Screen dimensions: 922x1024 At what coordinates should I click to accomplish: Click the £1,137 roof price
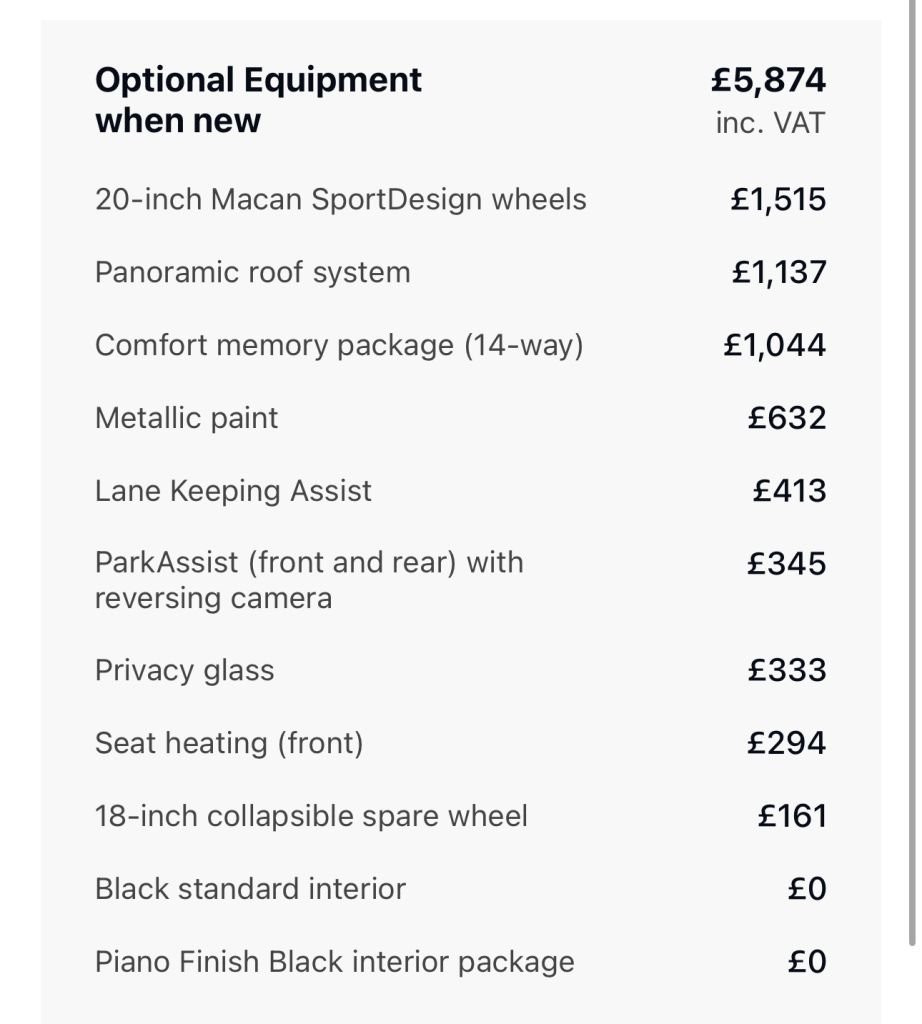tap(778, 272)
